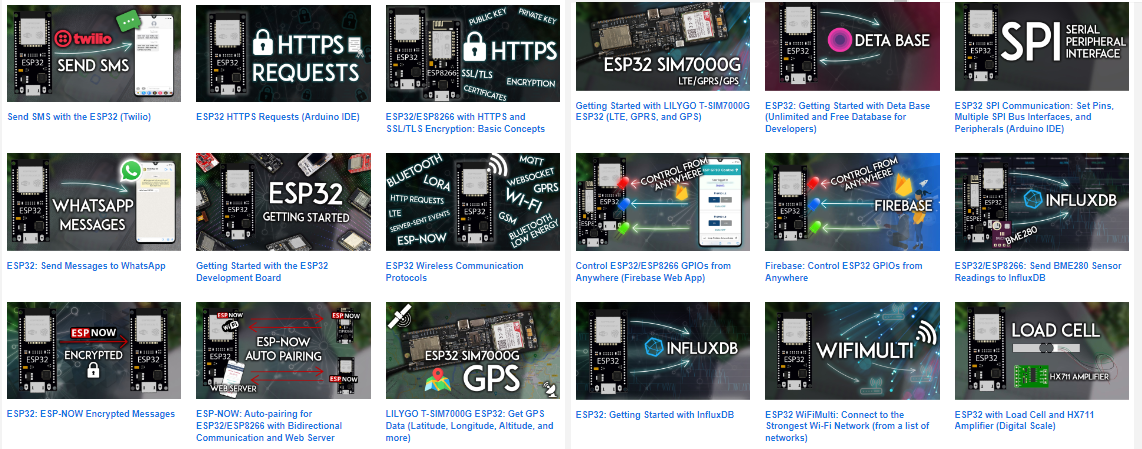The width and height of the screenshot is (1142, 449).
Task: Click the ESP32 Getting Started thumbnail
Action: (x=283, y=201)
